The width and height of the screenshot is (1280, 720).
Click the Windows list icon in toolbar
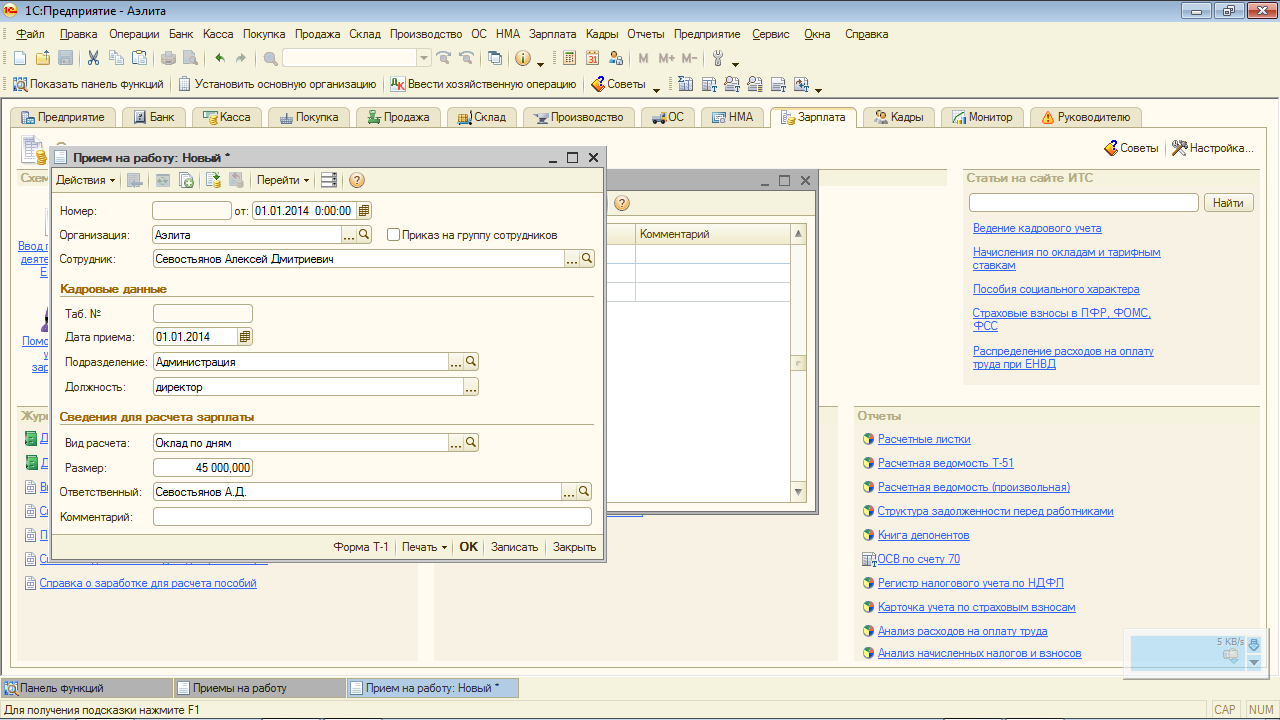494,58
